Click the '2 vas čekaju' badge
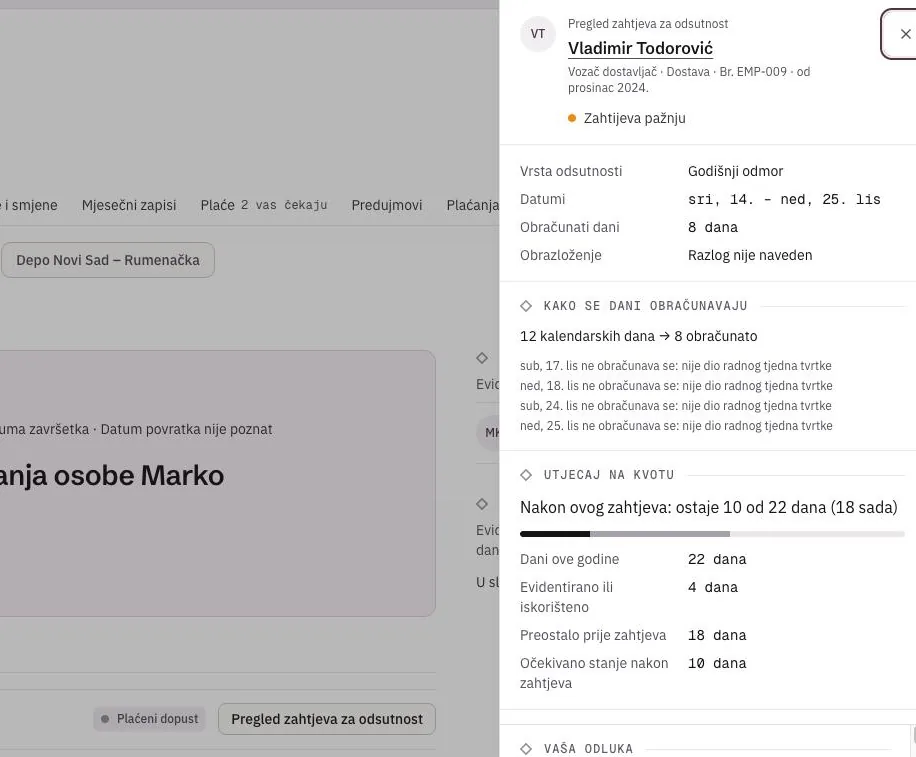916x757 pixels. tap(284, 205)
